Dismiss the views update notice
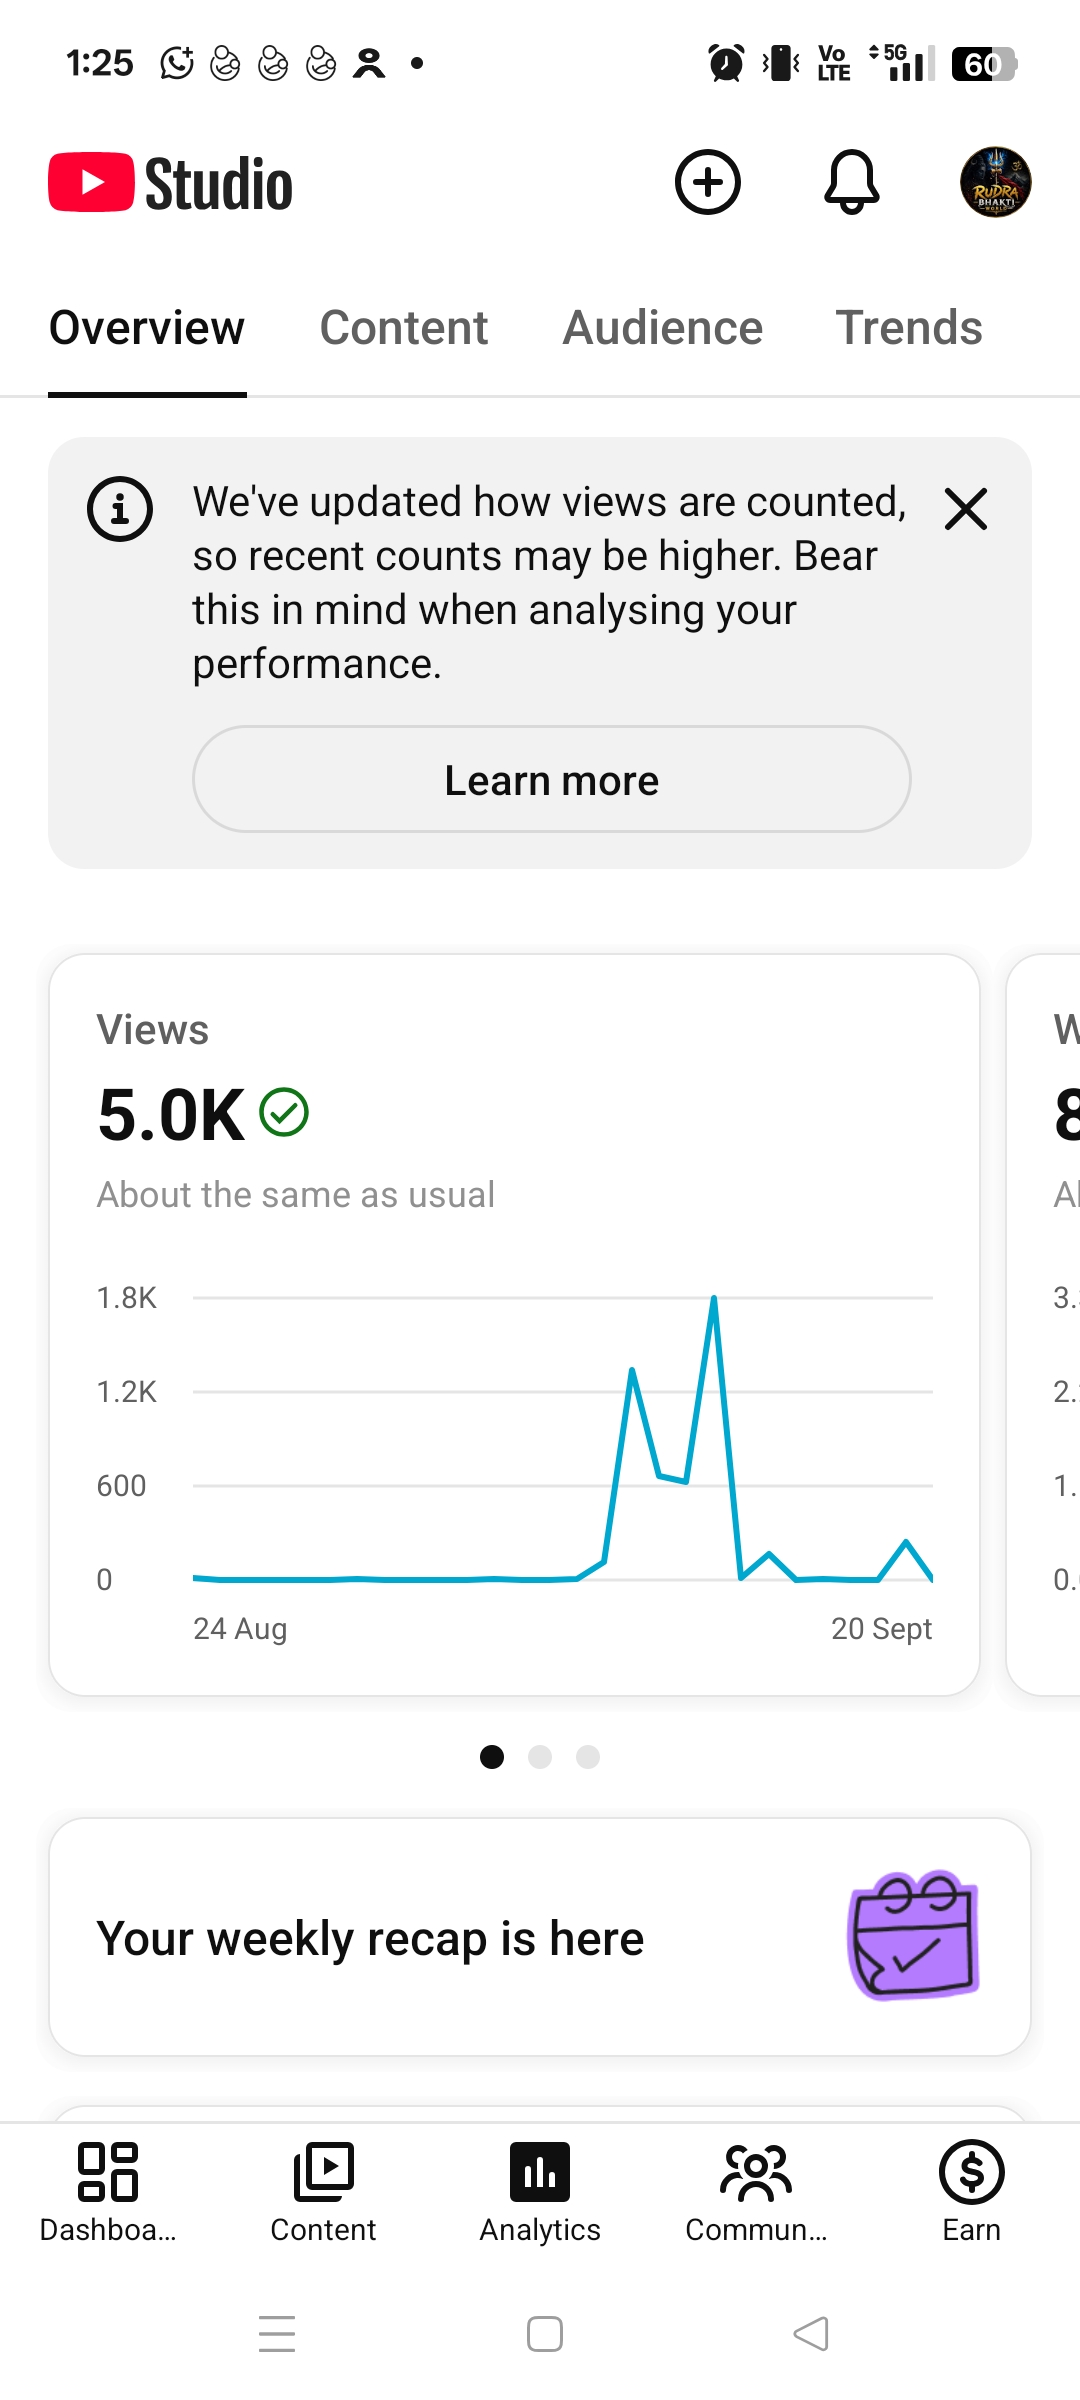The image size is (1080, 2400). click(966, 509)
